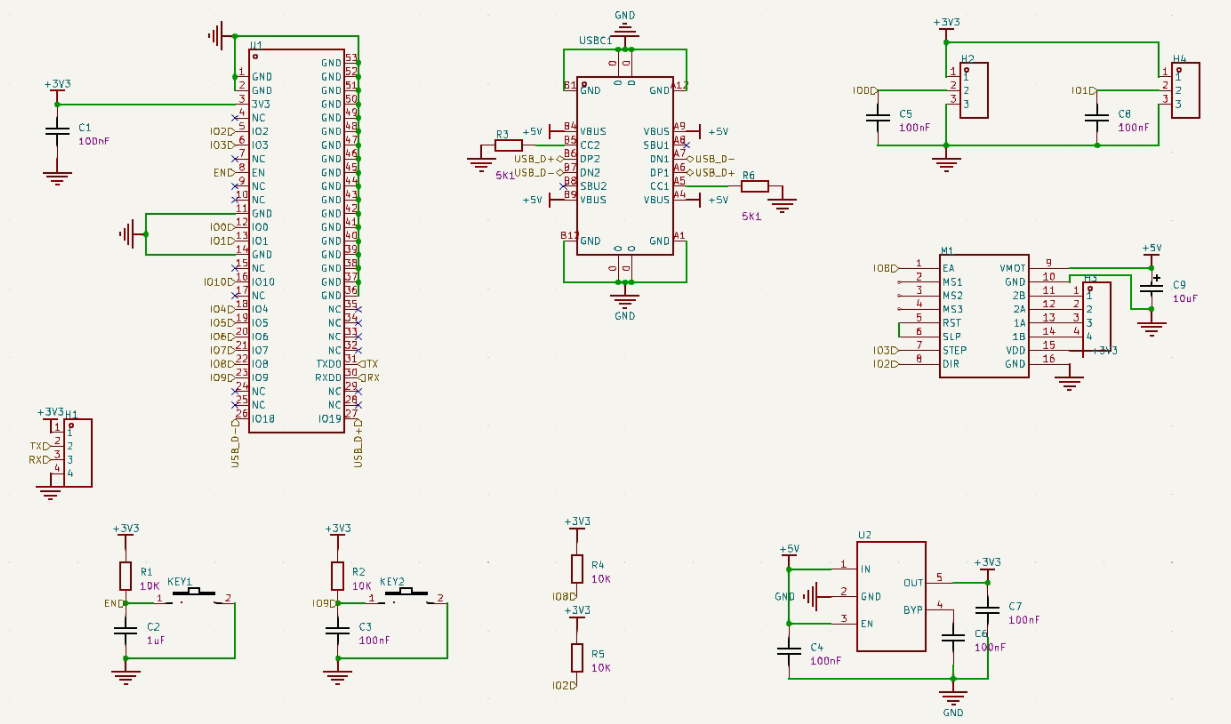Select capacitor C1 symbol near 100nF
The image size is (1231, 724).
57,131
